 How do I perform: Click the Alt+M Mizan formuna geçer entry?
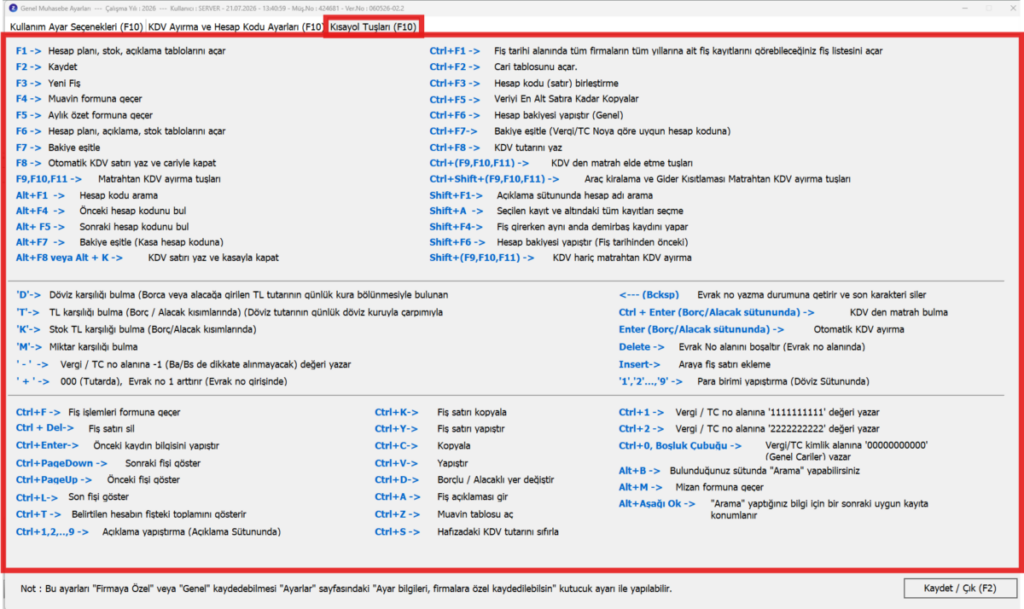pyautogui.click(x=691, y=488)
